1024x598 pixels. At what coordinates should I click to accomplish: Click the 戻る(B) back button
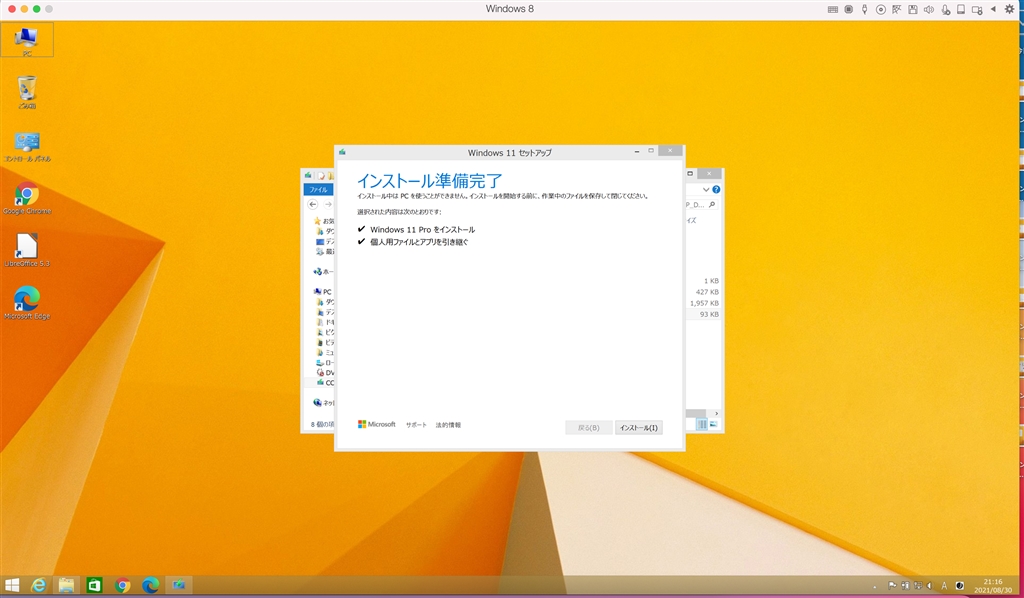pyautogui.click(x=588, y=428)
